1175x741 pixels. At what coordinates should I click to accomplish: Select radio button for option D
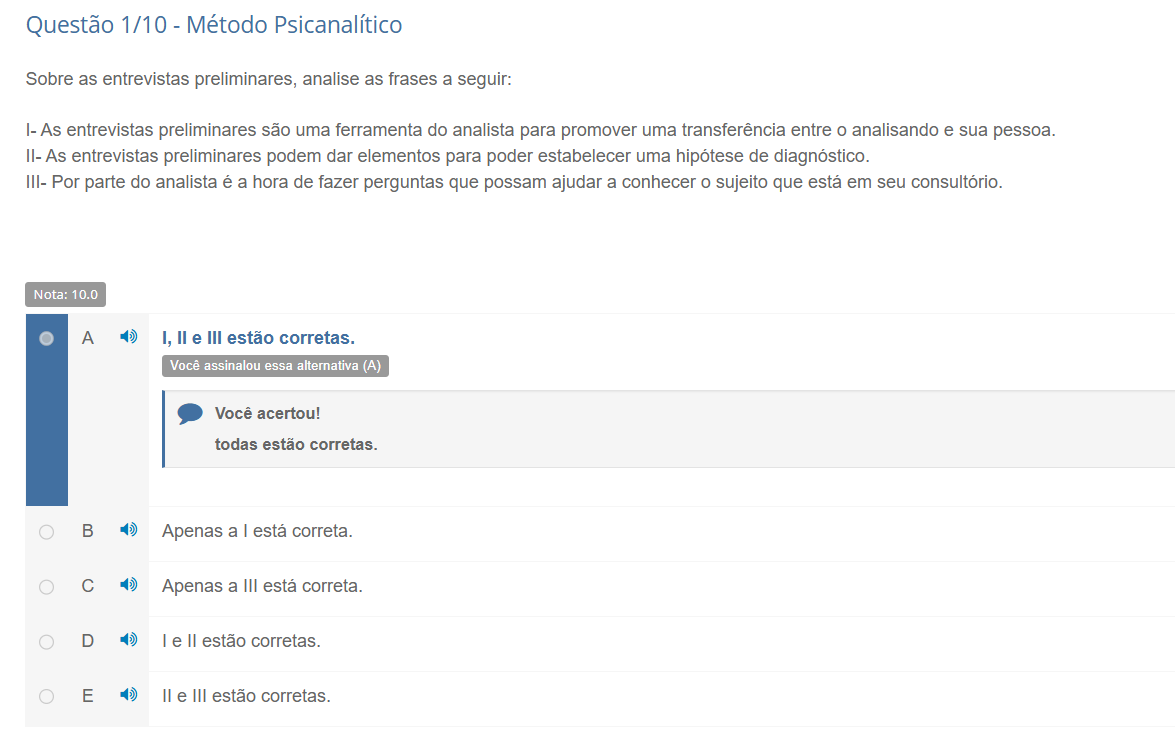click(x=46, y=642)
